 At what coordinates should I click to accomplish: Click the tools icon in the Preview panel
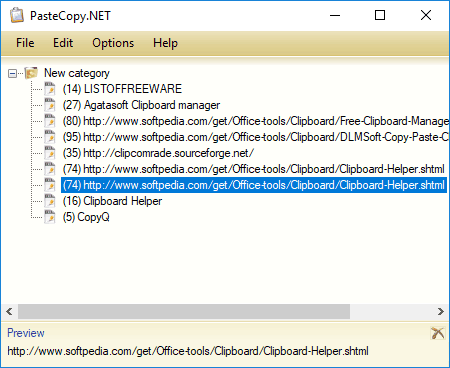[x=438, y=333]
